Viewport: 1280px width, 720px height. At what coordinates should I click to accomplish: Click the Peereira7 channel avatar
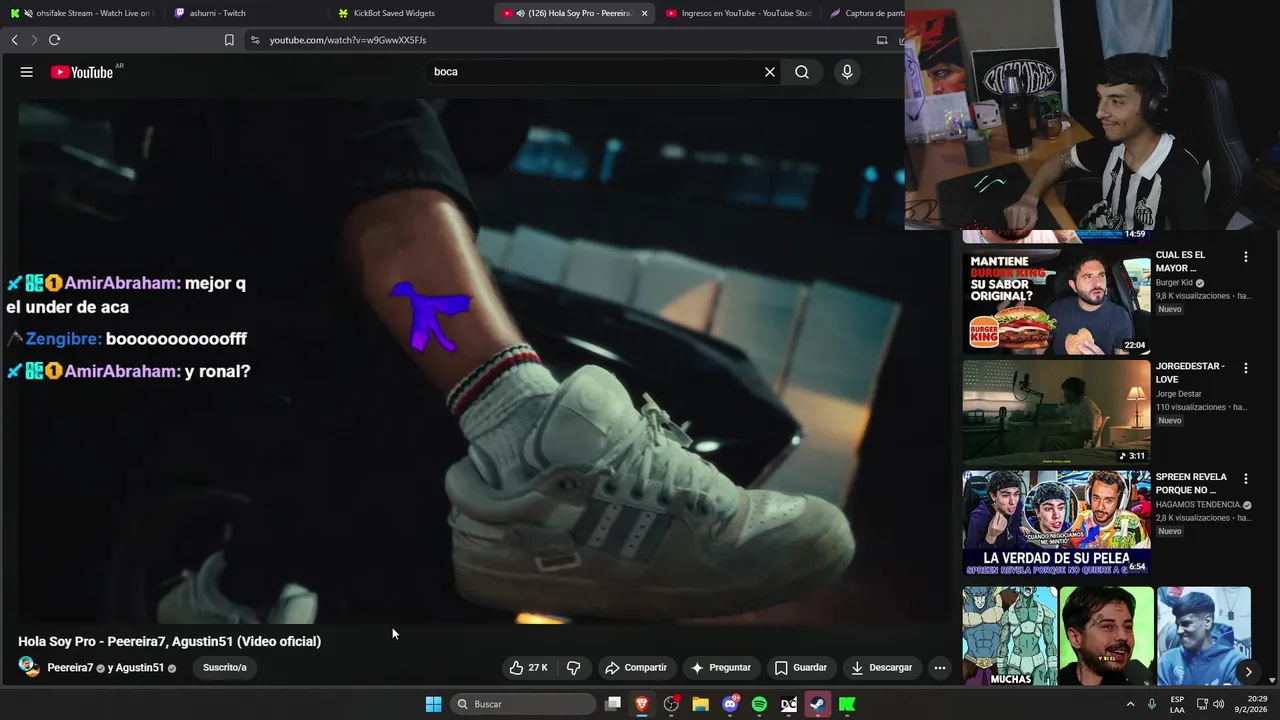point(29,667)
